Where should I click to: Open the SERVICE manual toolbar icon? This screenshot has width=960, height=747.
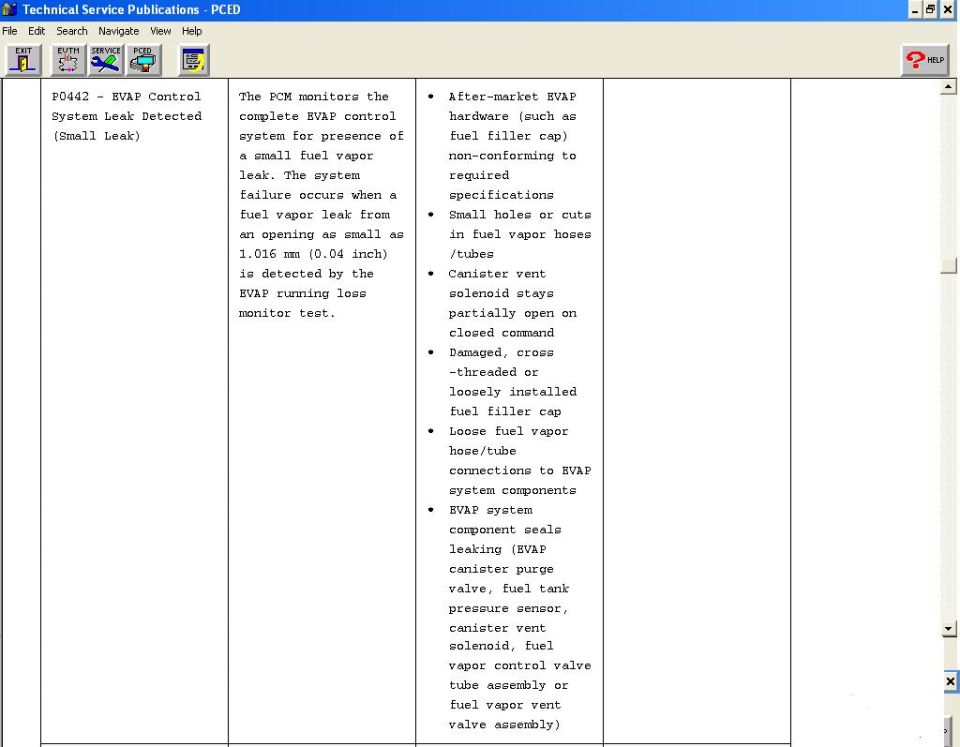(x=105, y=60)
